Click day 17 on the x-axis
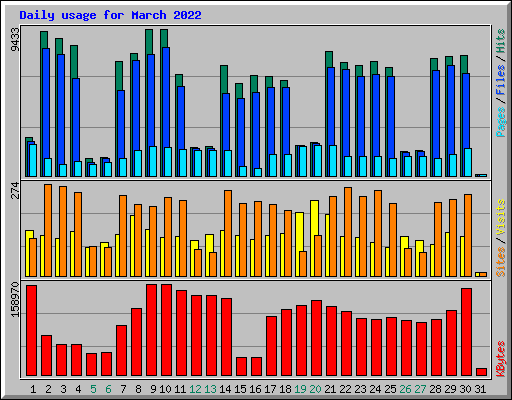 coord(270,389)
